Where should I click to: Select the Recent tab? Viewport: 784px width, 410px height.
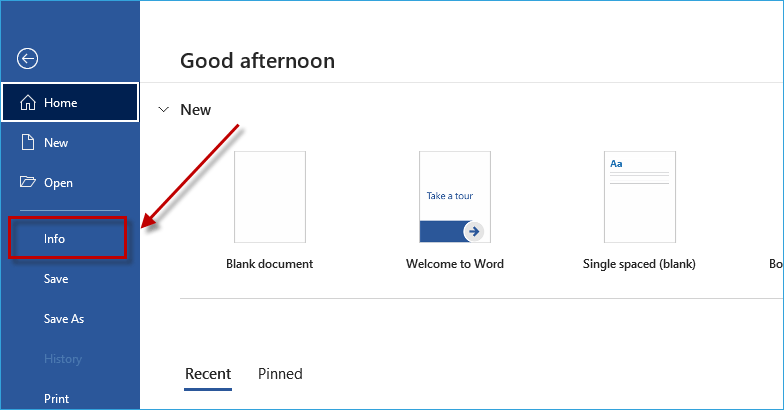(208, 374)
